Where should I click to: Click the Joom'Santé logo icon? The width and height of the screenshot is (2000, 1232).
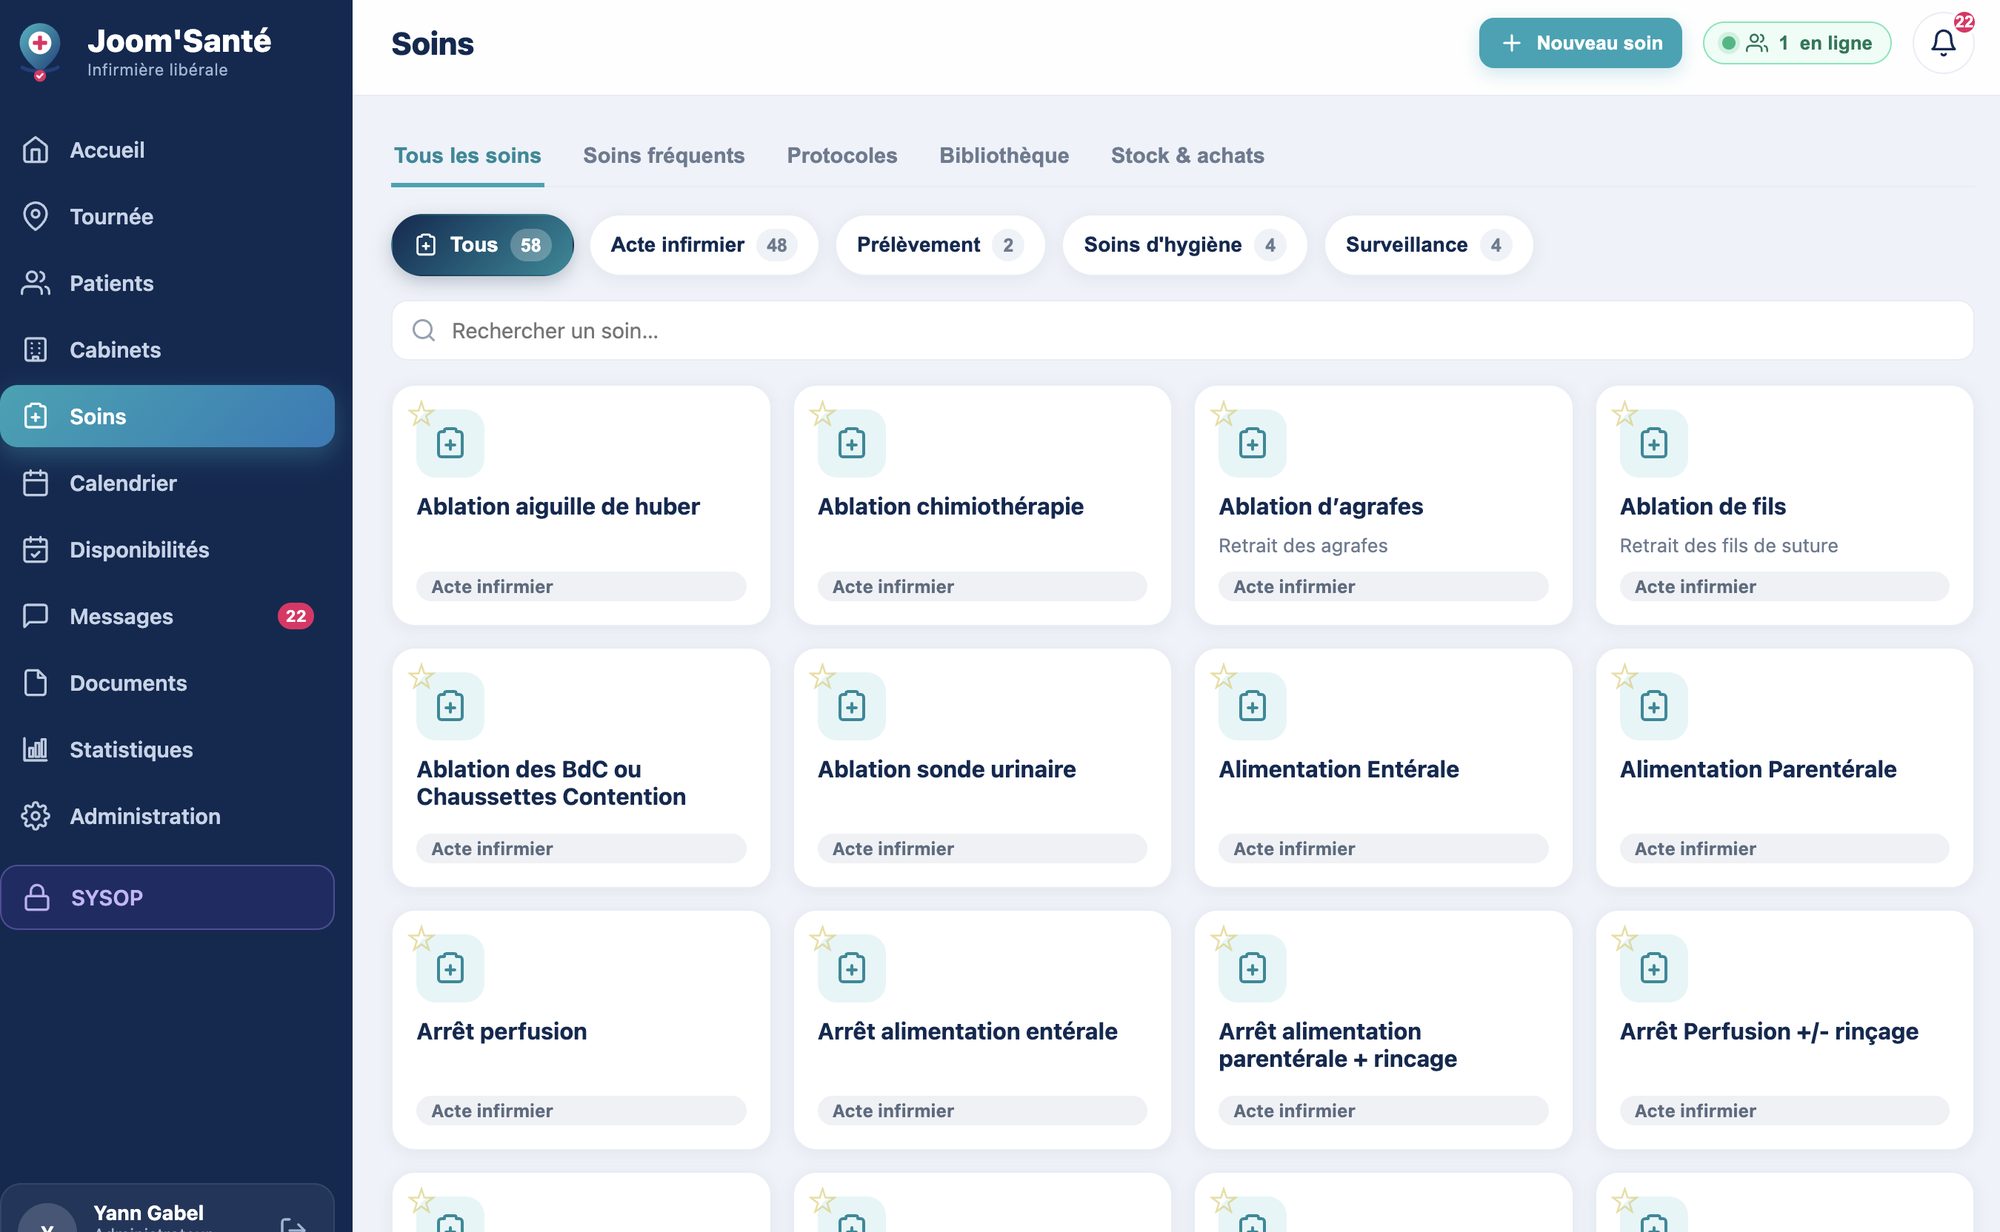click(40, 50)
